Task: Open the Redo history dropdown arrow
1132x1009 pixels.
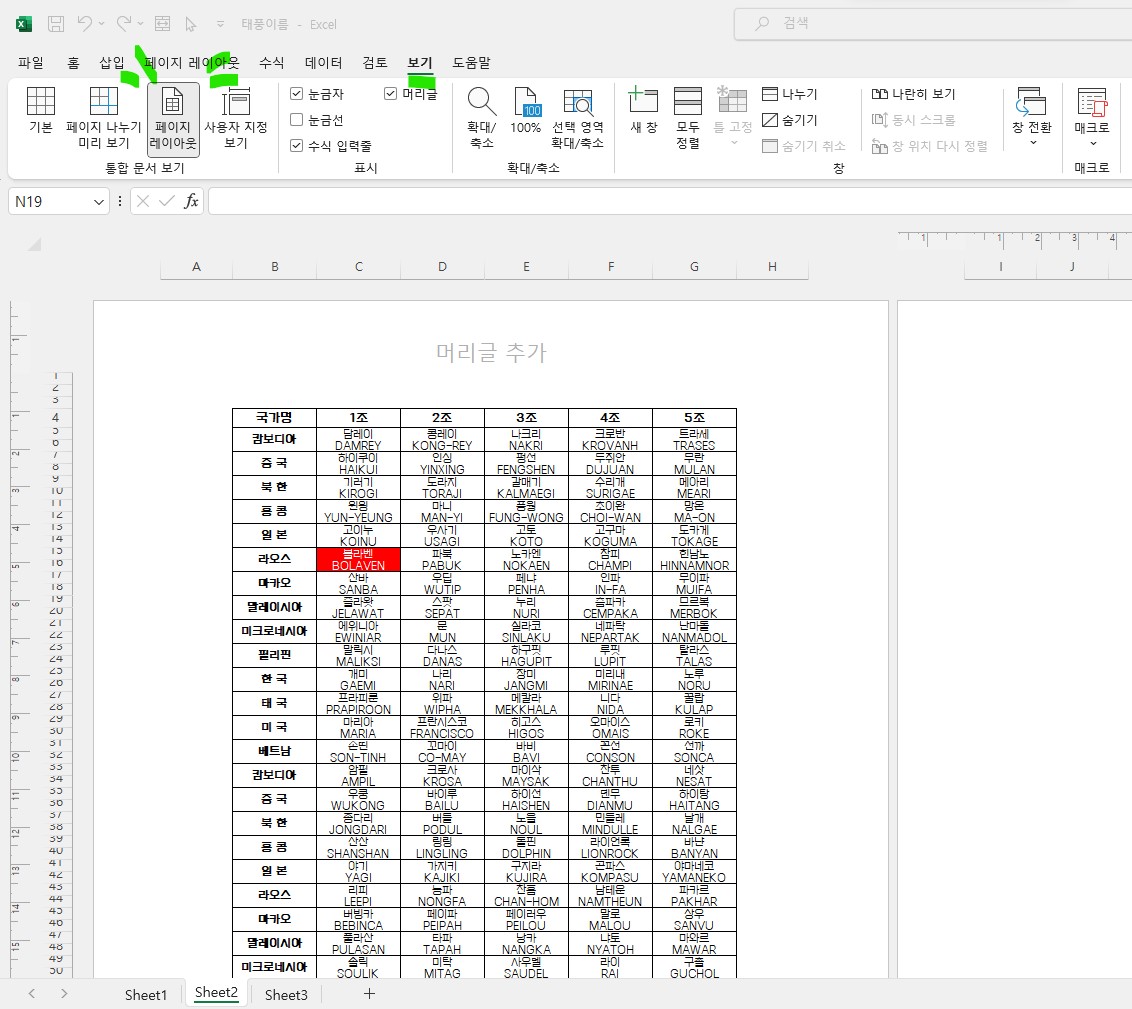Action: [140, 24]
